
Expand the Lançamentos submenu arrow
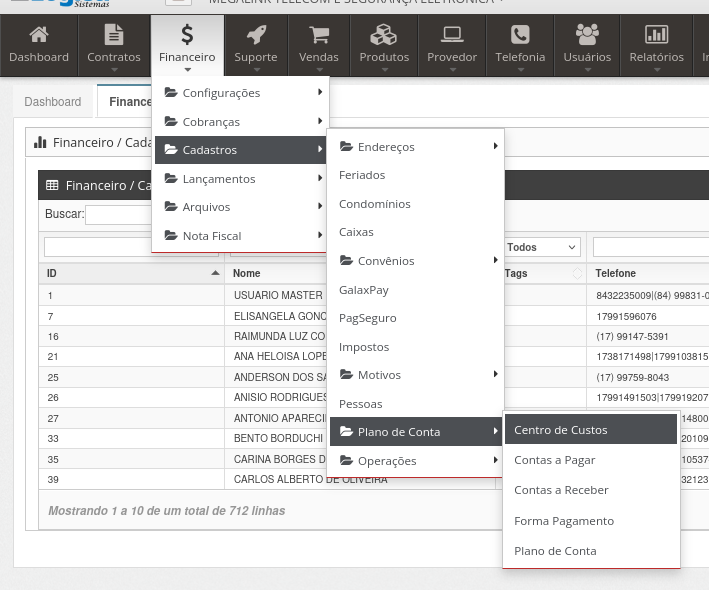tap(320, 178)
